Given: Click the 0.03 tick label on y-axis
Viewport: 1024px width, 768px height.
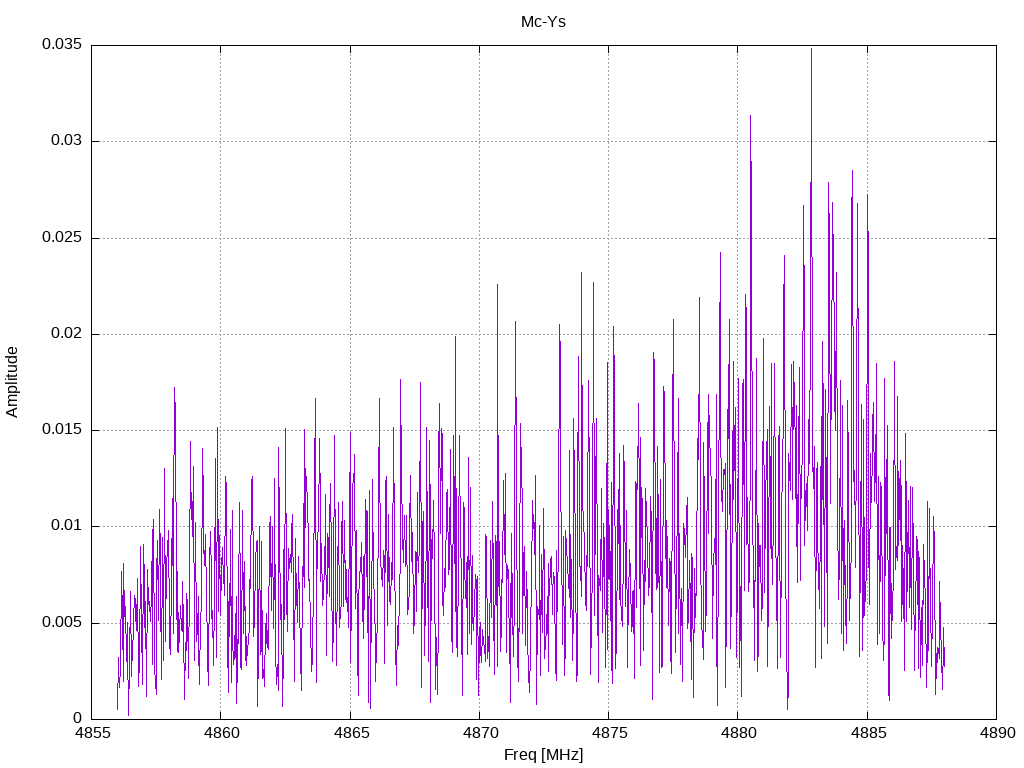Looking at the screenshot, I should click(x=67, y=141).
